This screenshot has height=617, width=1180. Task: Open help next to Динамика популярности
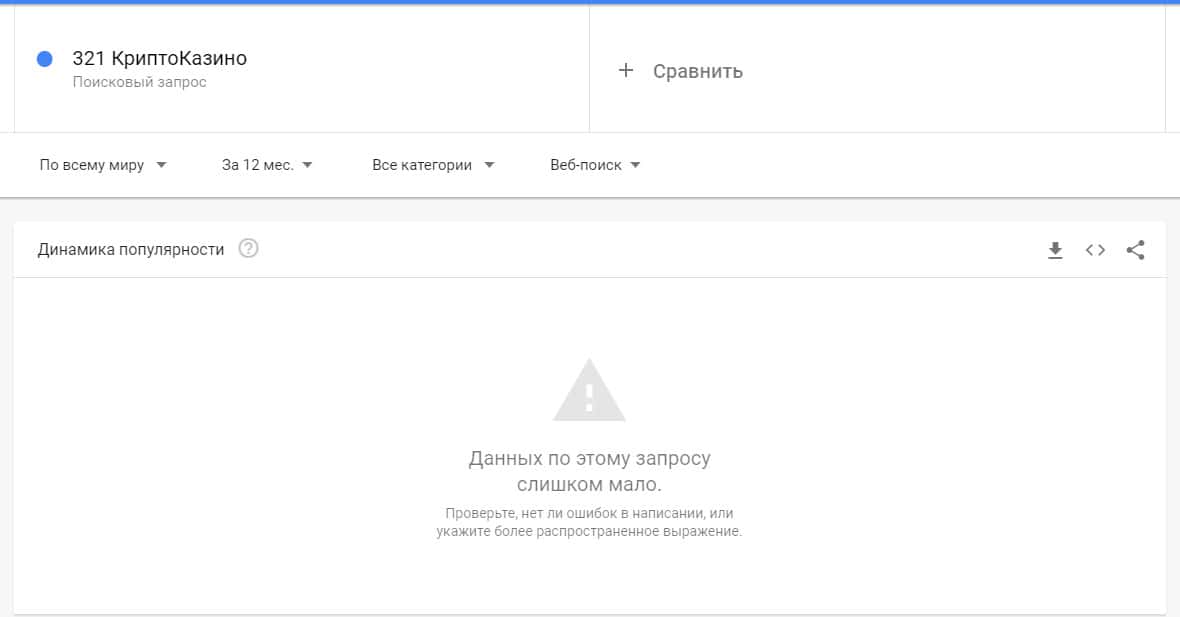coord(248,249)
